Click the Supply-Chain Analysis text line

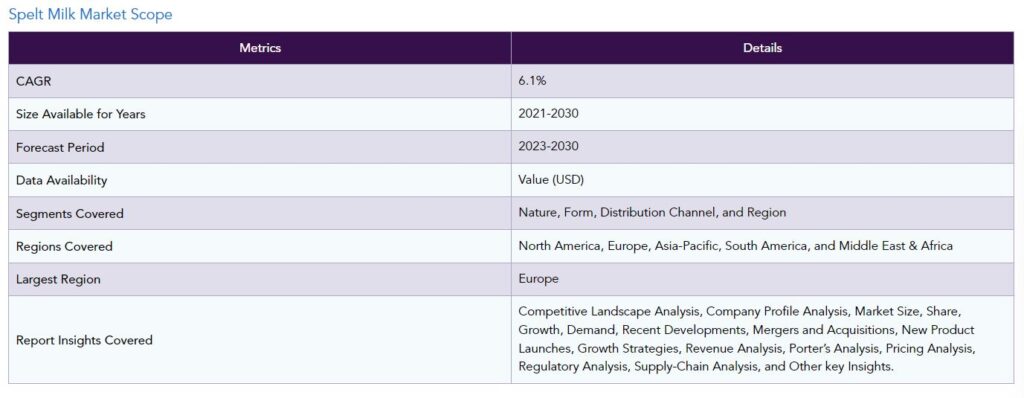(705, 367)
